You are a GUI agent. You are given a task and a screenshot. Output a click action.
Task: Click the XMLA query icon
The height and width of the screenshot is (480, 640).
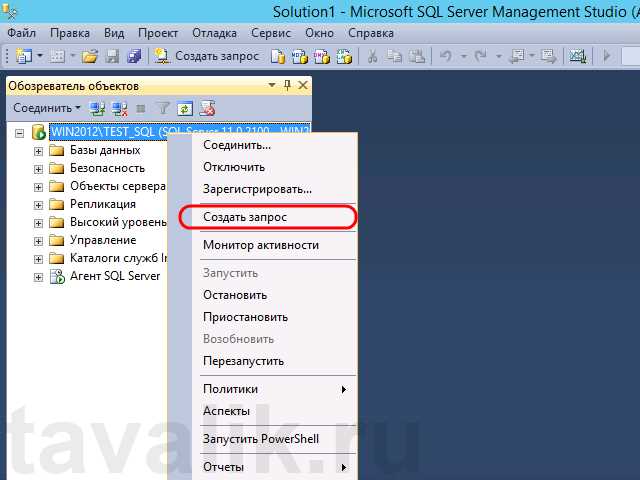[x=344, y=56]
